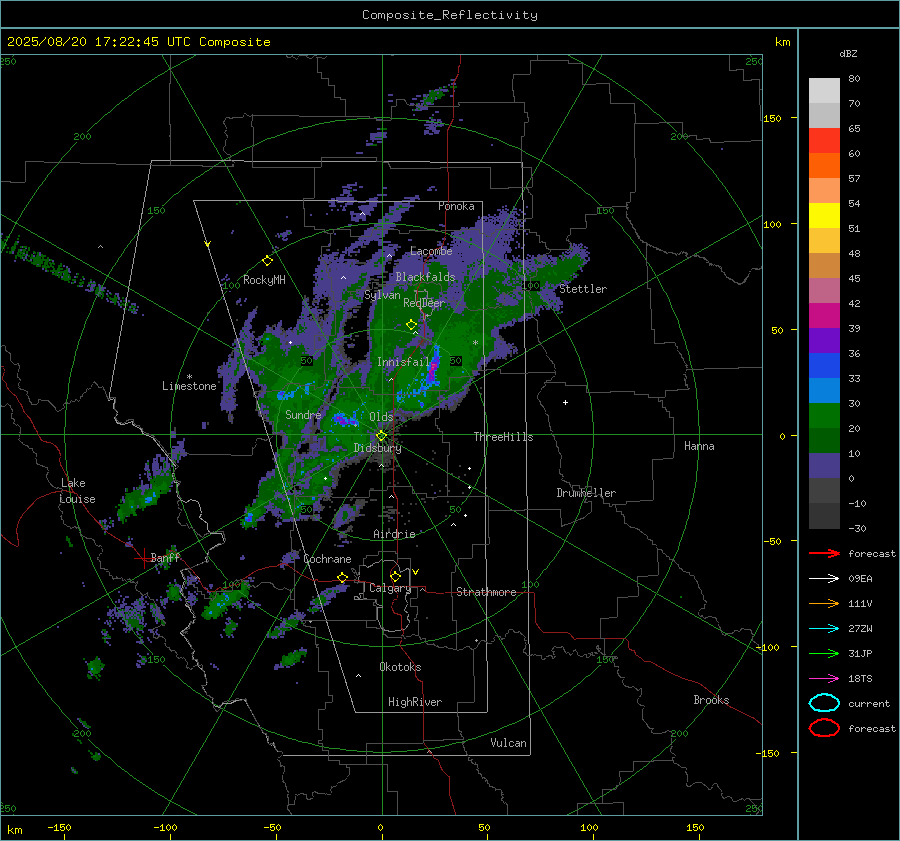900x841 pixels.
Task: Click the 150 tick label on the right axis
Action: click(772, 118)
